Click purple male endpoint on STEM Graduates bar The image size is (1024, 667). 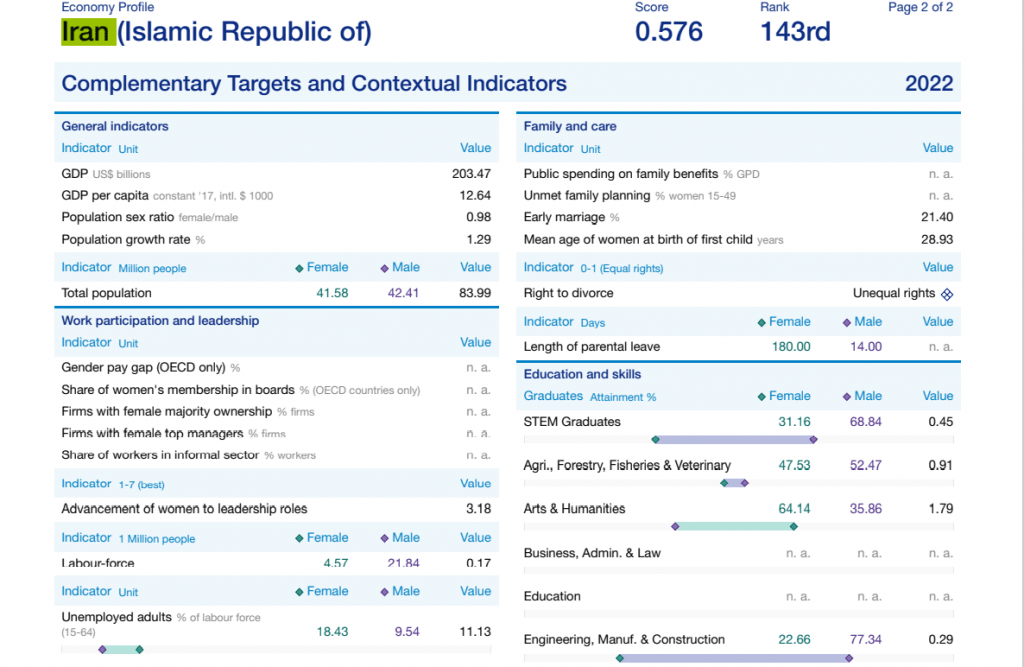point(813,439)
